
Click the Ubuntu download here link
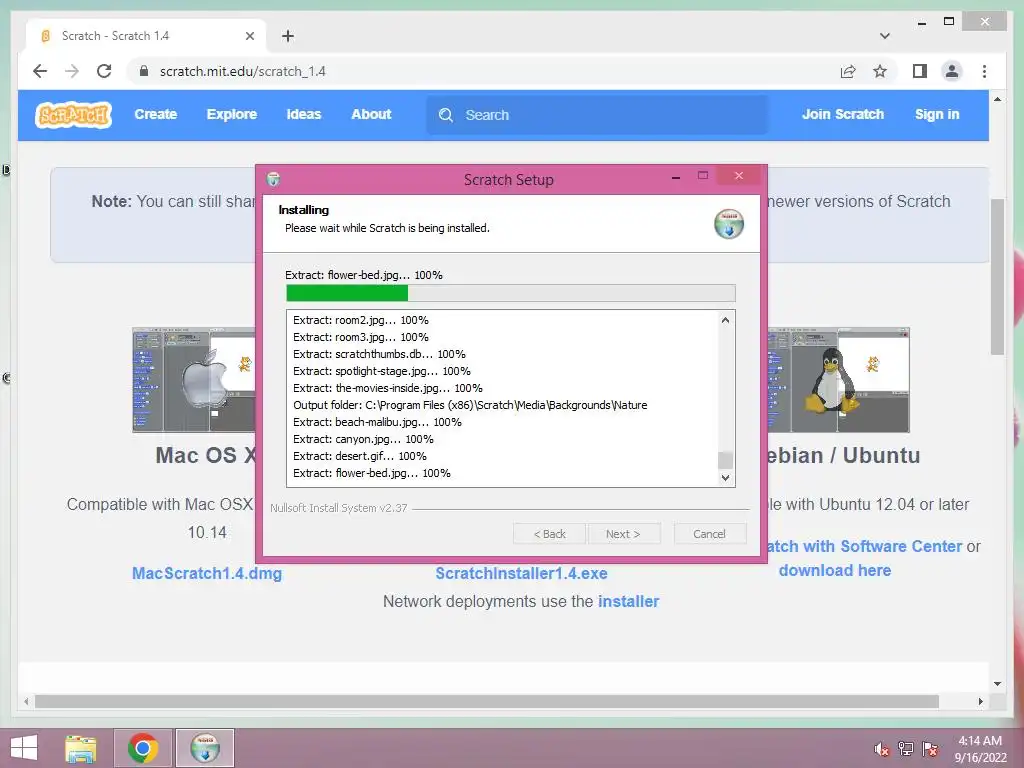[835, 570]
